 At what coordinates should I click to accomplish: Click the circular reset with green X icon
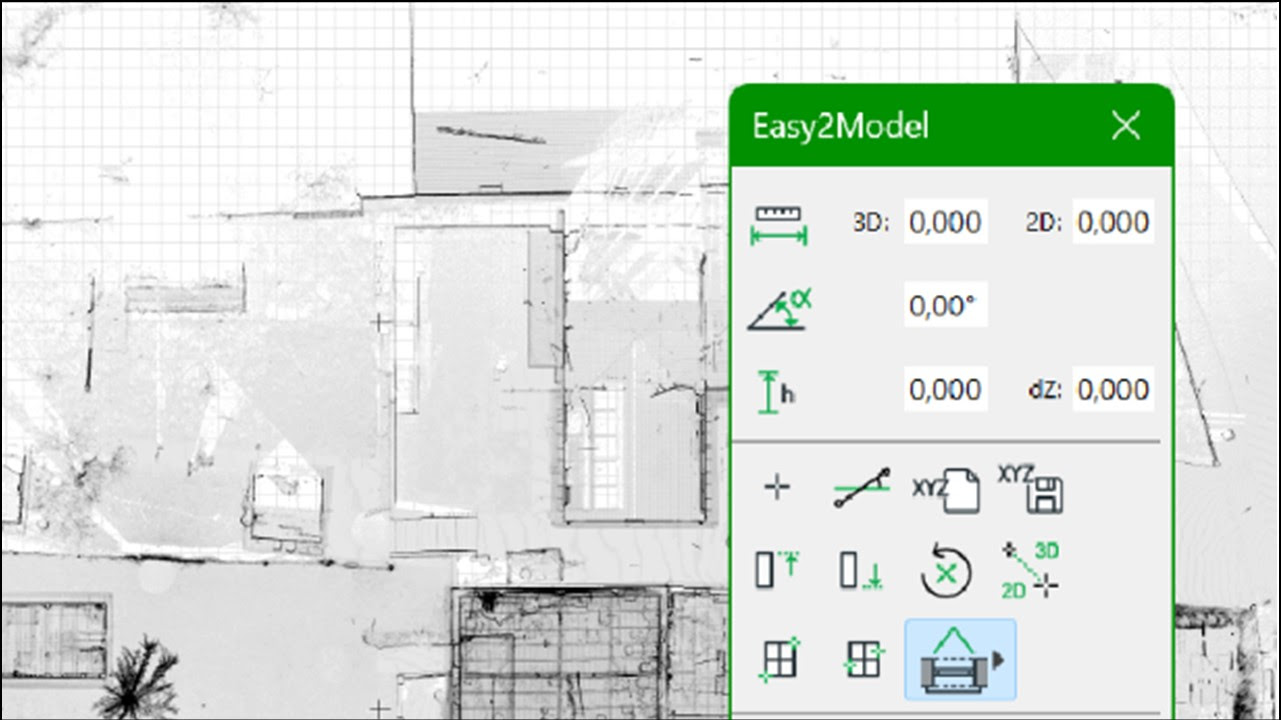click(x=946, y=571)
